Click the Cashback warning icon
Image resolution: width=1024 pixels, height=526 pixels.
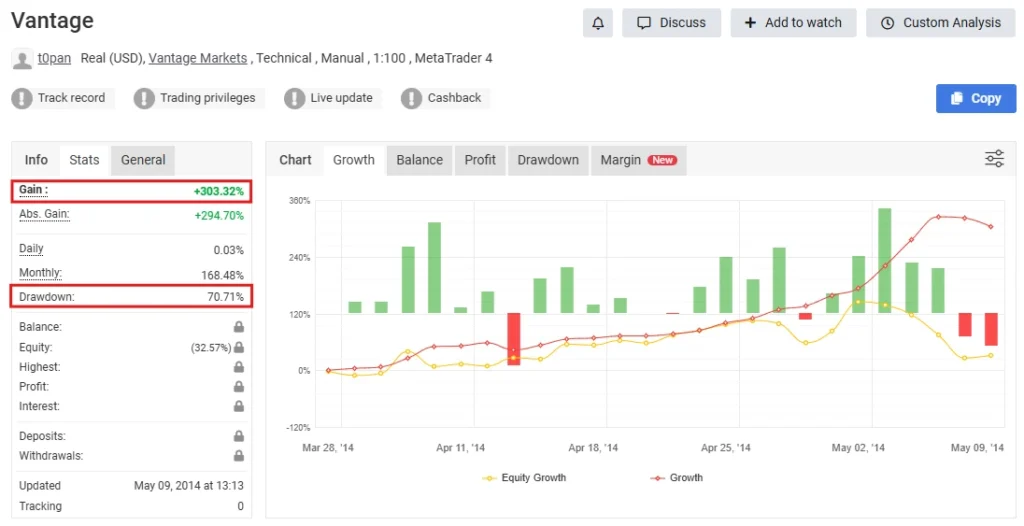[x=411, y=98]
